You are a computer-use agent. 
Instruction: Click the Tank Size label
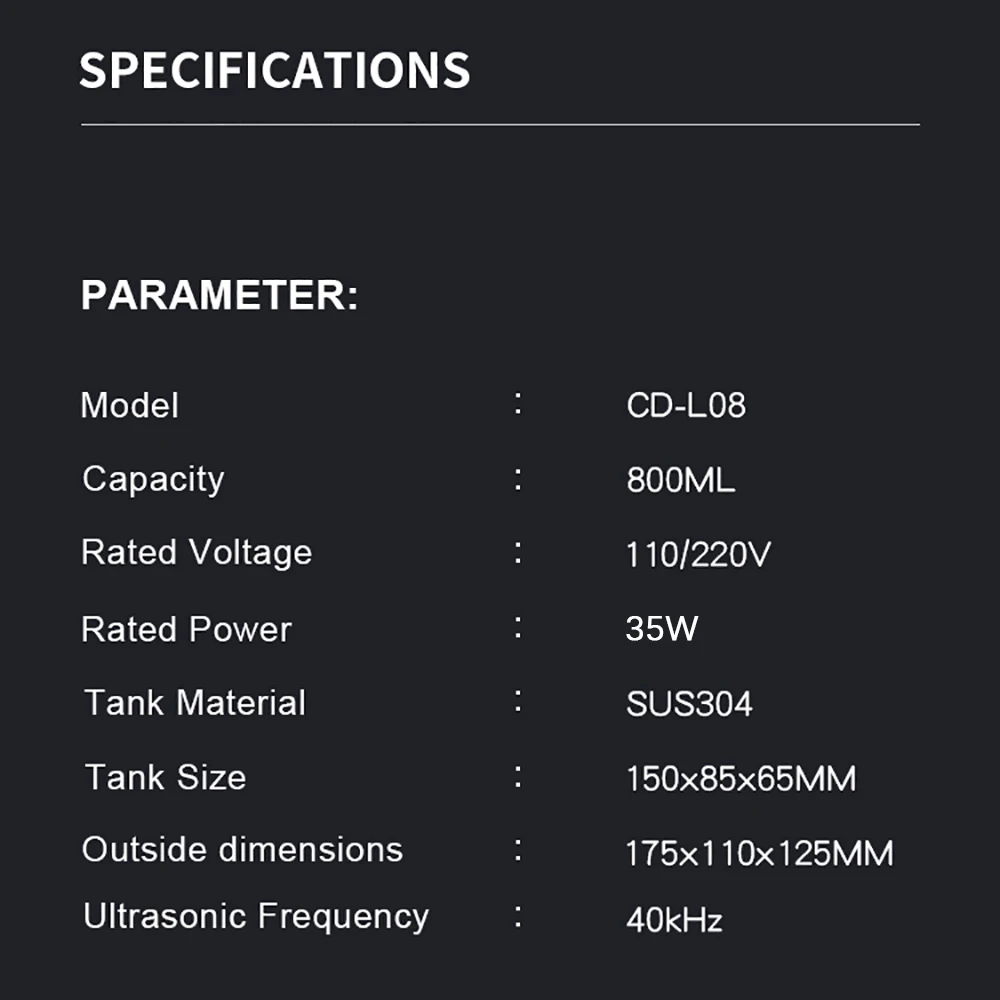click(165, 777)
